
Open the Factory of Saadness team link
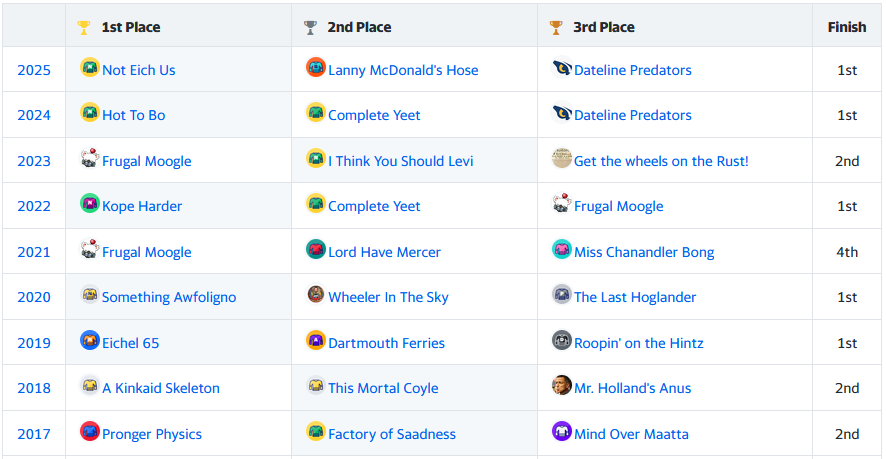click(392, 434)
